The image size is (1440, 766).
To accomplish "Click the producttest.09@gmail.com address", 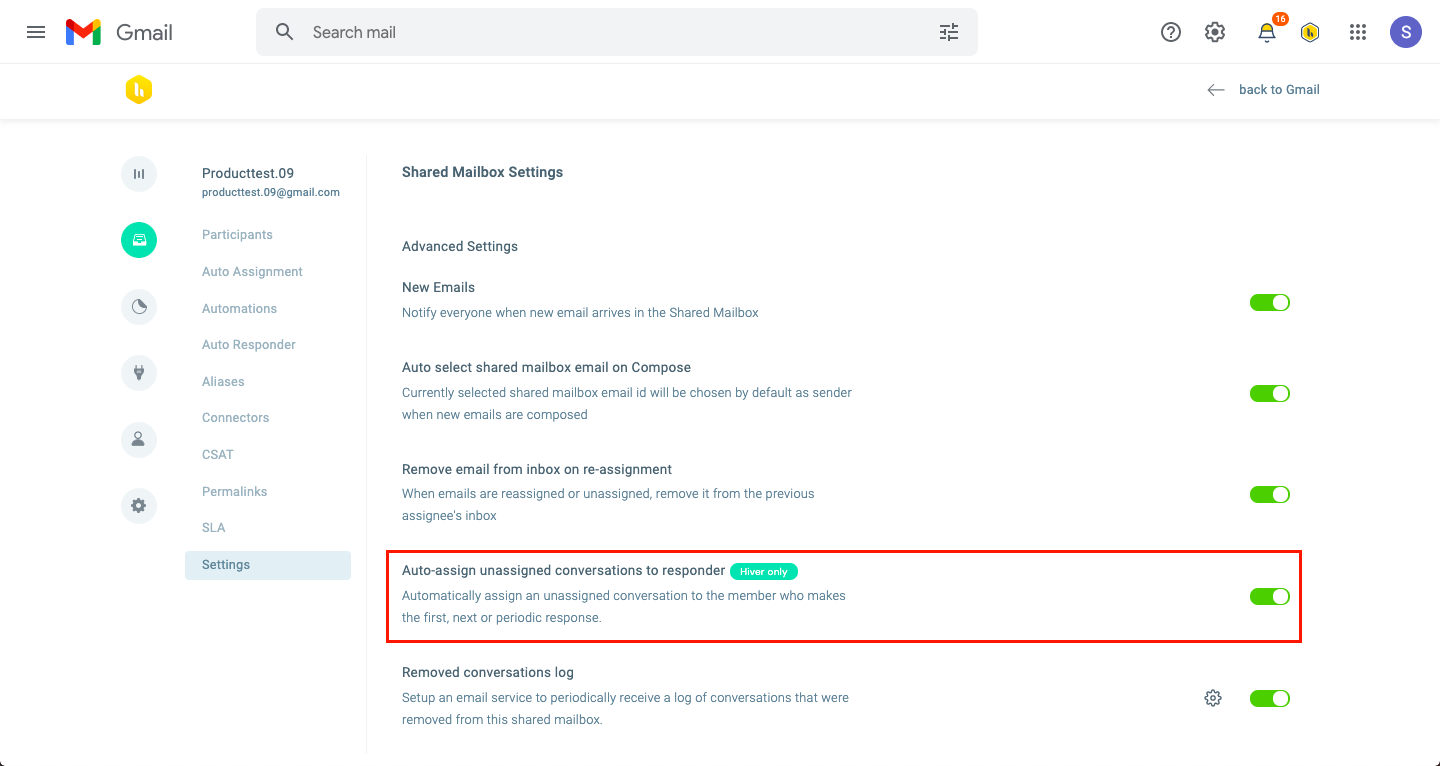I will [271, 192].
